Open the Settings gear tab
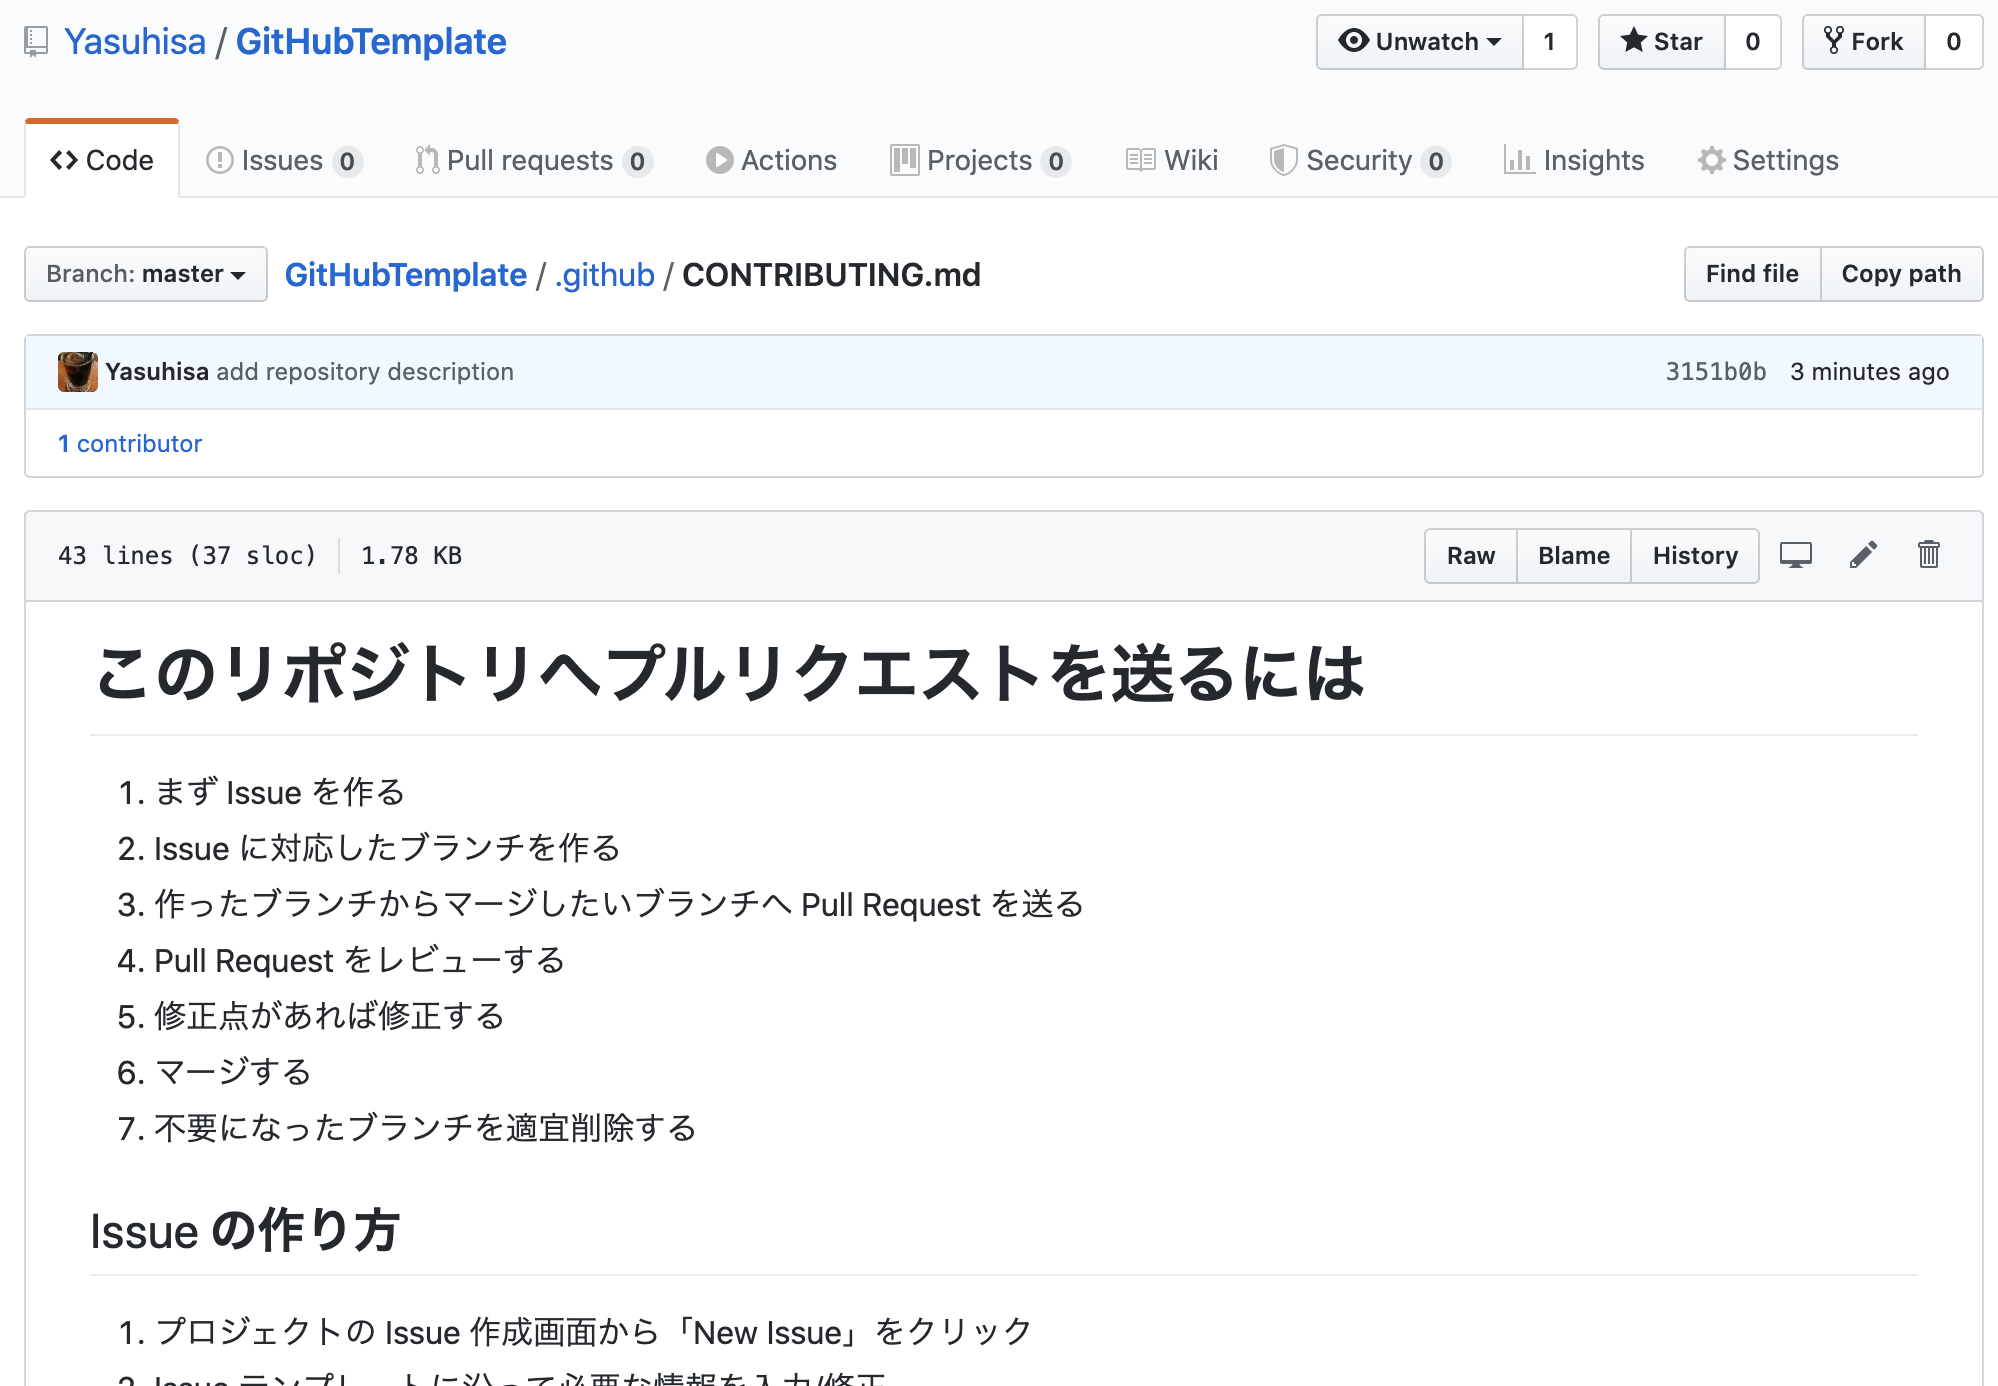Image resolution: width=1998 pixels, height=1386 pixels. tap(1768, 160)
